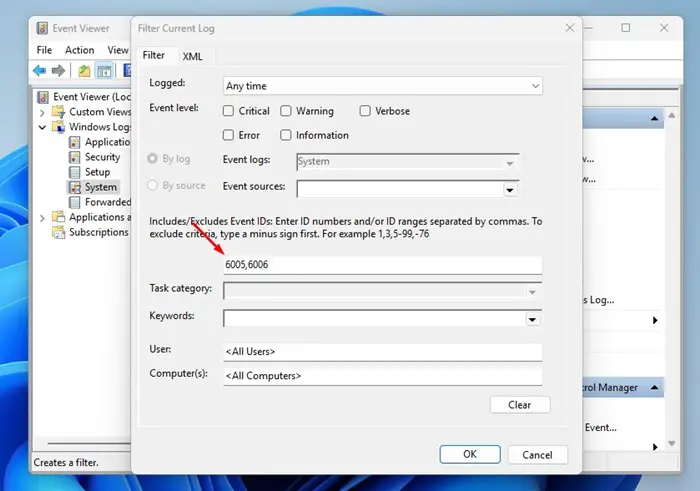
Task: Select Custom Views tree node
Action: [100, 112]
